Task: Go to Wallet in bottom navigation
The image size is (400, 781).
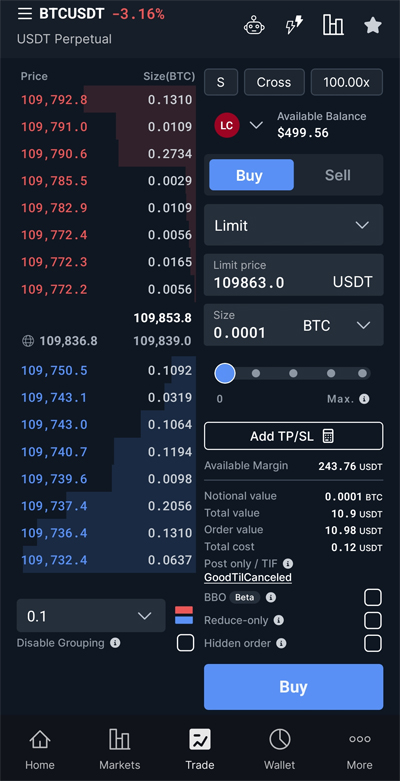Action: click(279, 749)
